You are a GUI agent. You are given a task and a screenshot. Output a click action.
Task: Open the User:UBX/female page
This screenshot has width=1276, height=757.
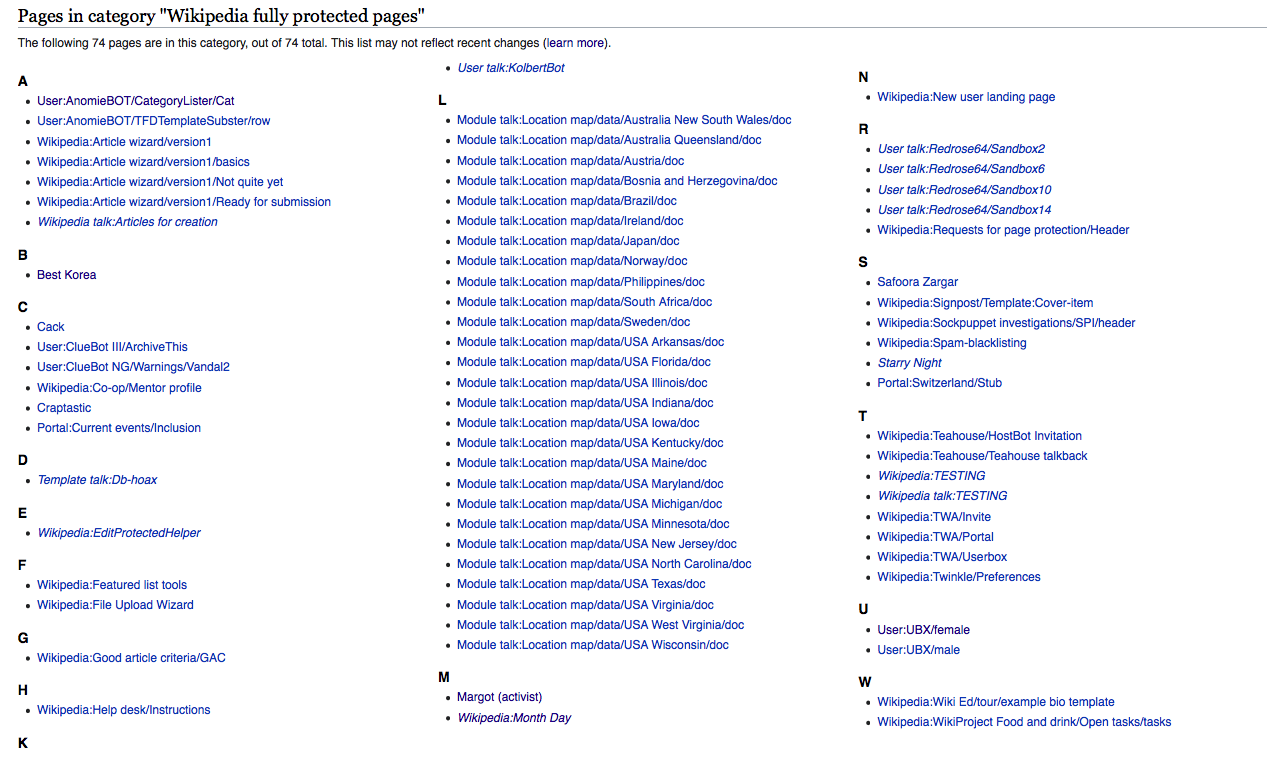point(923,630)
